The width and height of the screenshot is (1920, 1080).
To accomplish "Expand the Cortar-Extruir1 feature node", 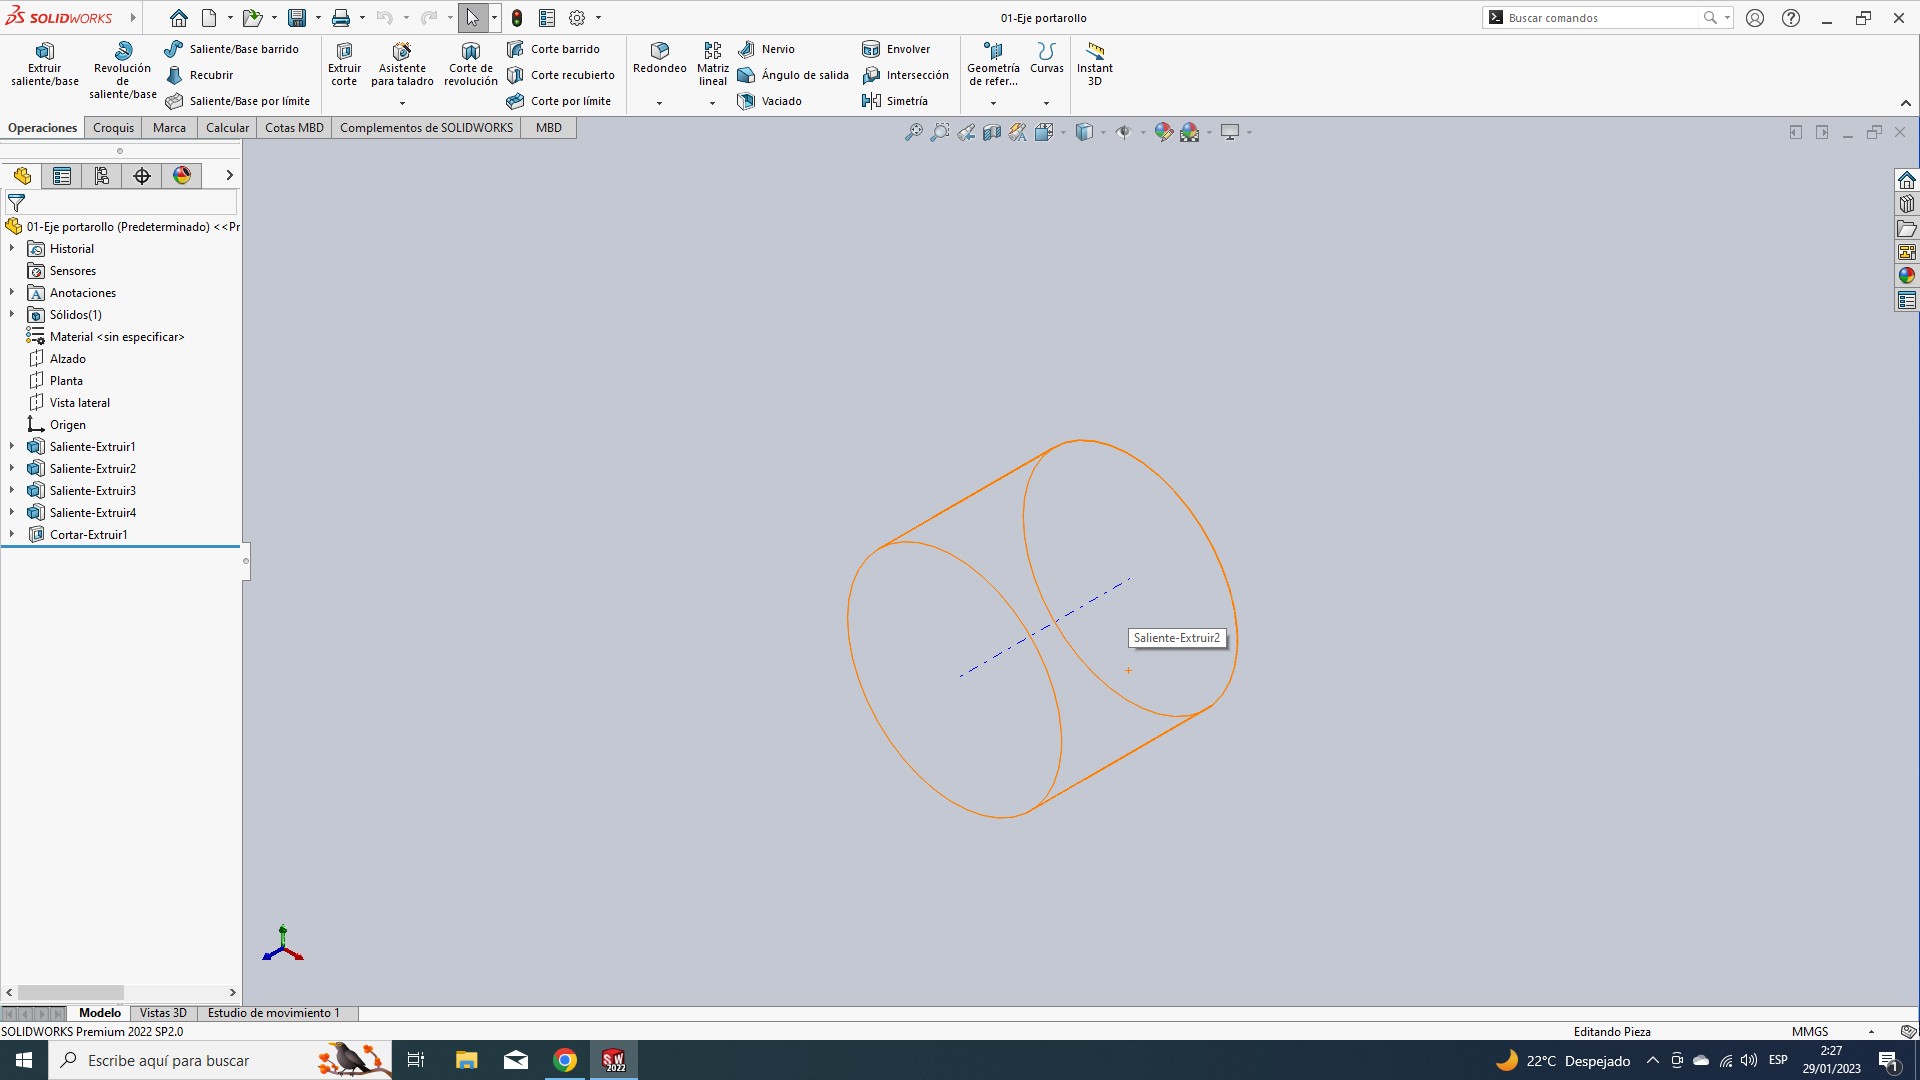I will pos(12,535).
